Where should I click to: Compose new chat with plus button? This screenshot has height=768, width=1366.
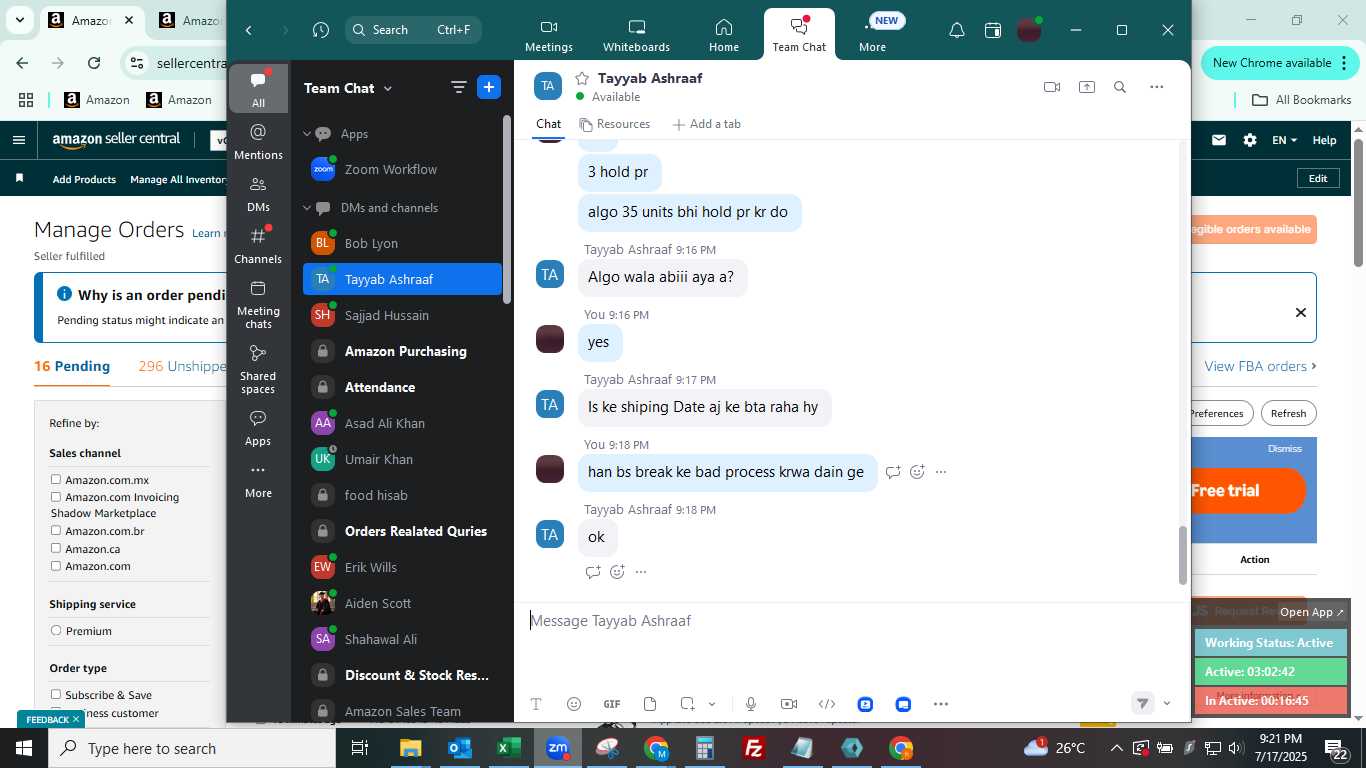coord(489,87)
